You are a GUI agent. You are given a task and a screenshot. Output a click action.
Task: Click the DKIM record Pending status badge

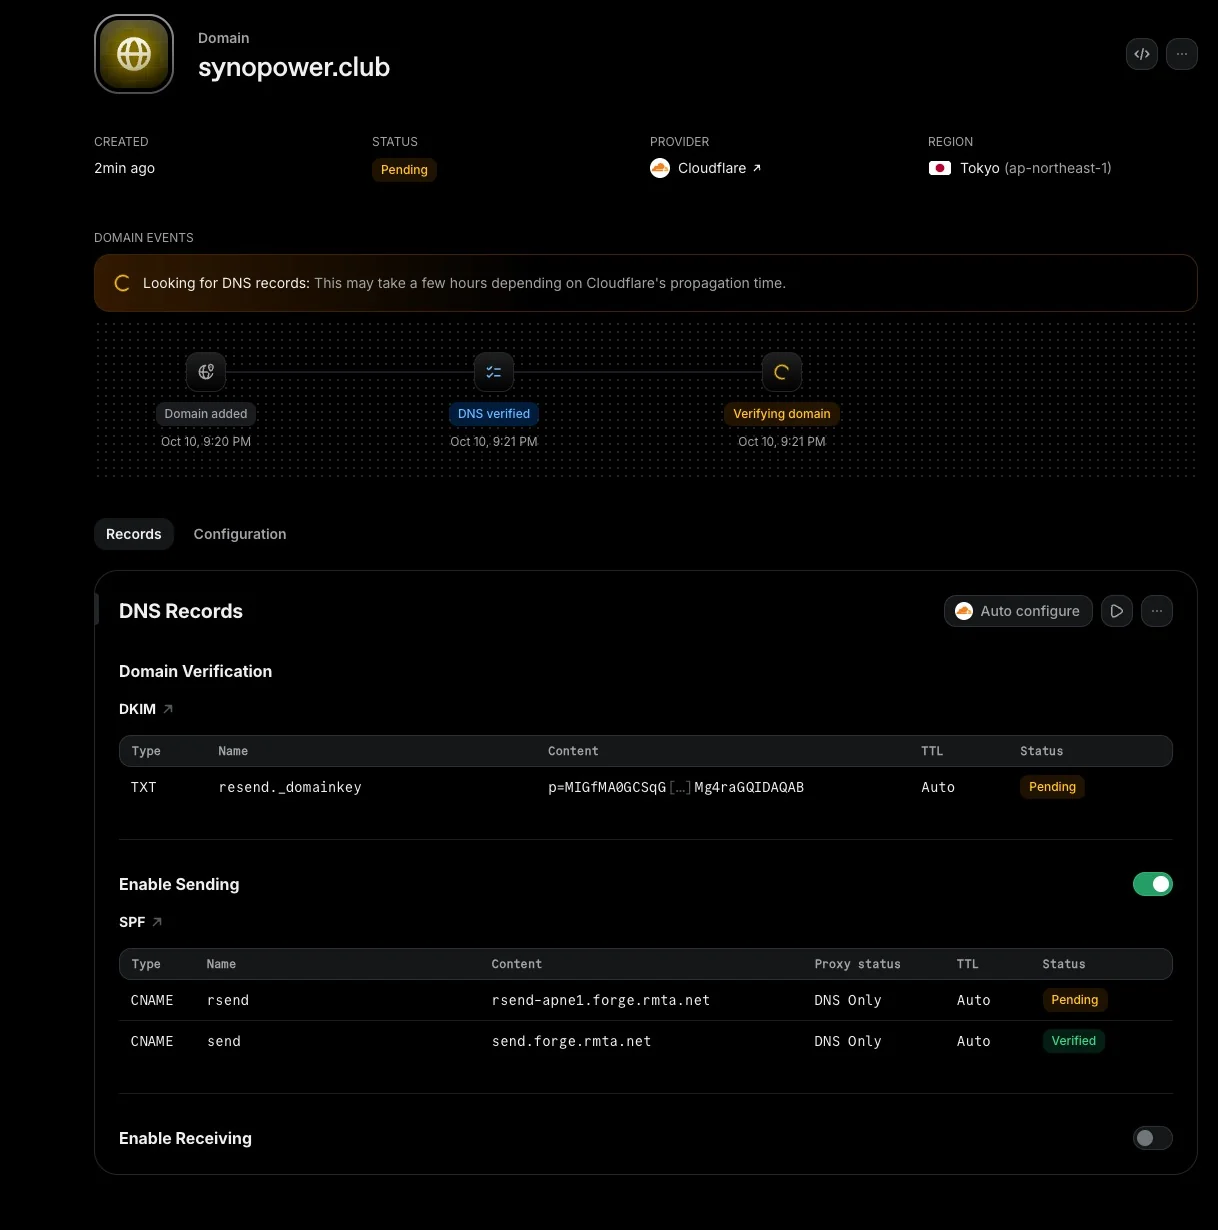coord(1052,787)
